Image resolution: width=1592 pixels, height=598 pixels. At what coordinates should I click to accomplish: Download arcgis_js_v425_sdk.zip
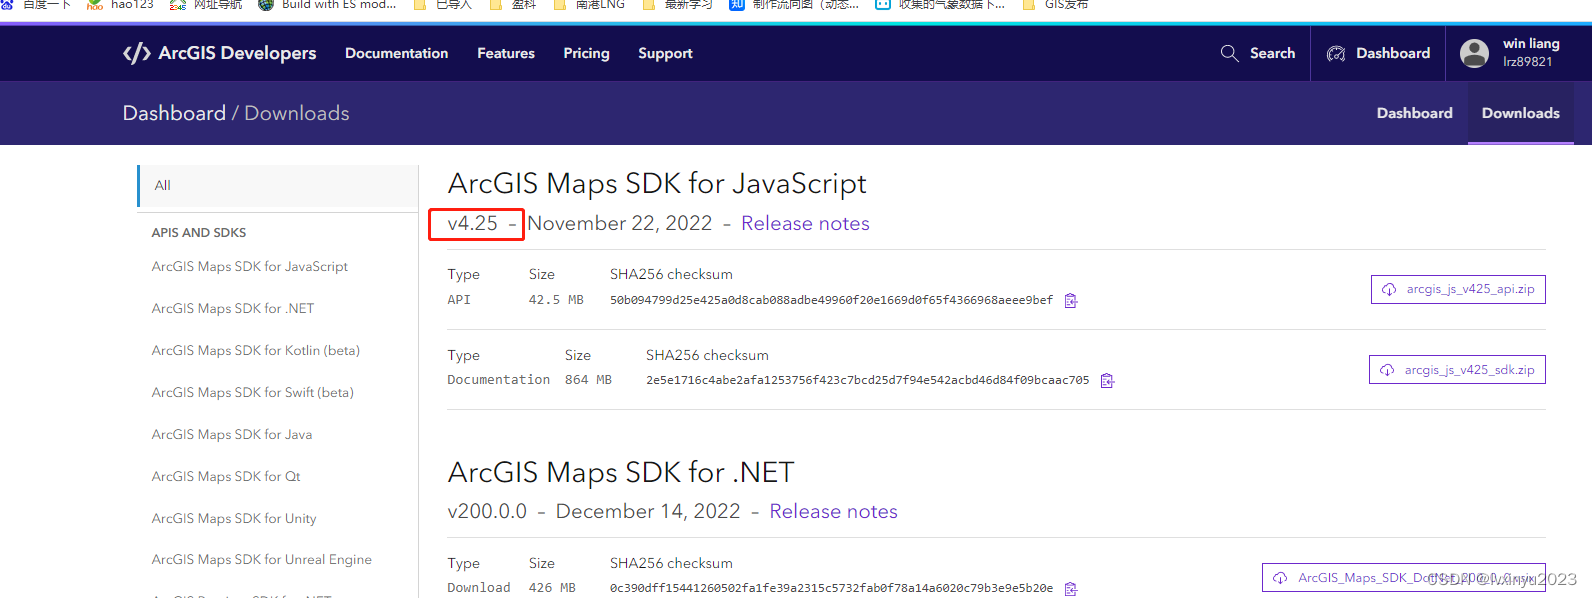(1457, 370)
